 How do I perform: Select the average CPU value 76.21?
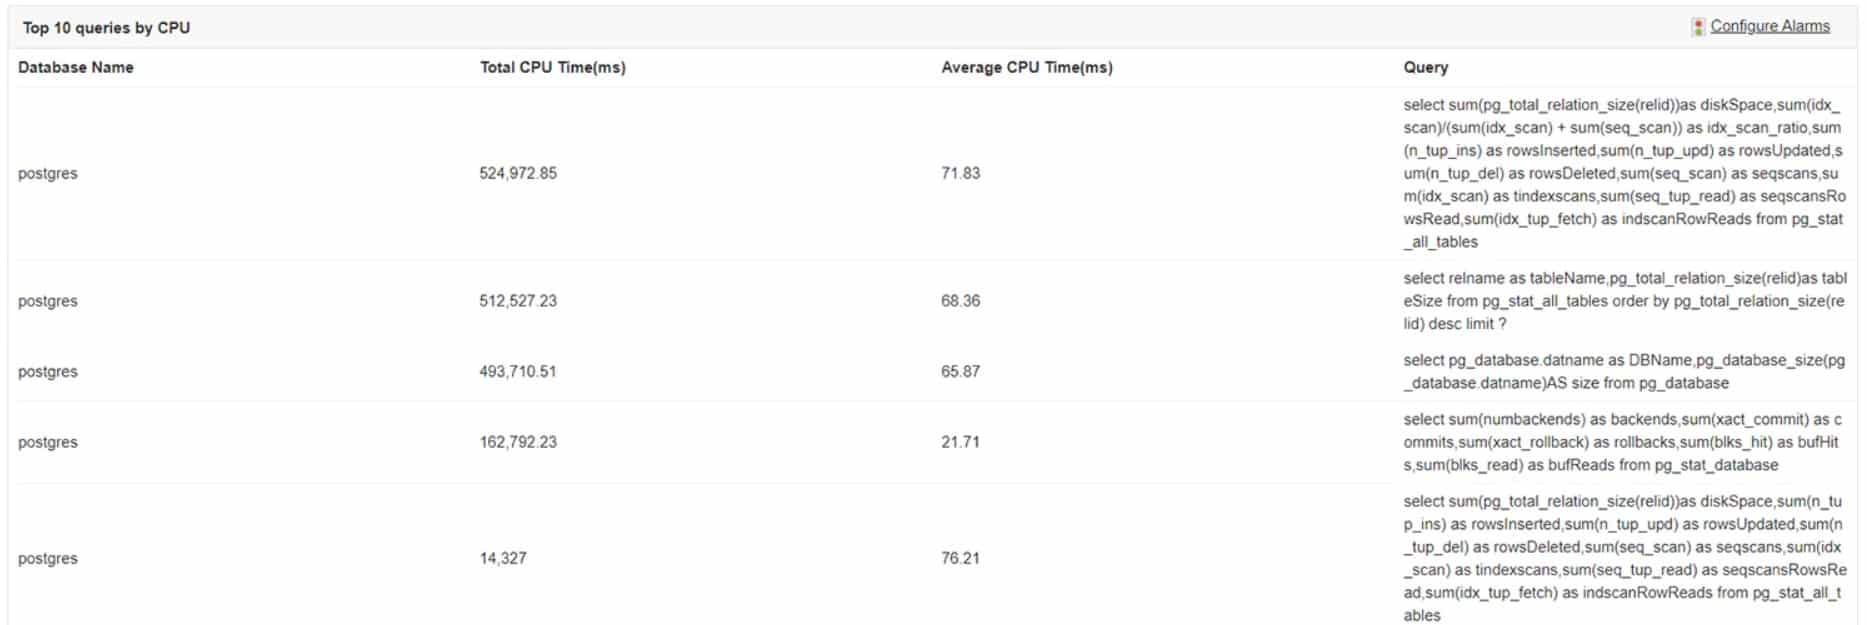(x=962, y=560)
